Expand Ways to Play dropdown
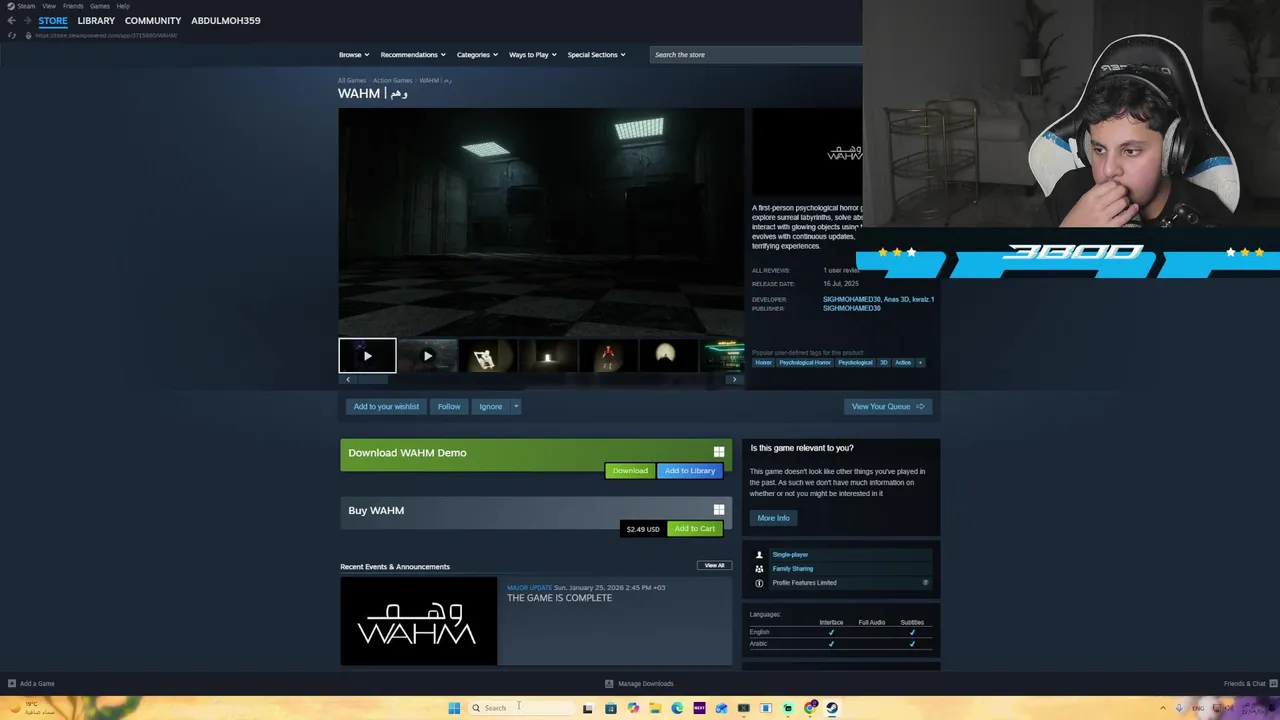The image size is (1280, 720). (x=533, y=55)
